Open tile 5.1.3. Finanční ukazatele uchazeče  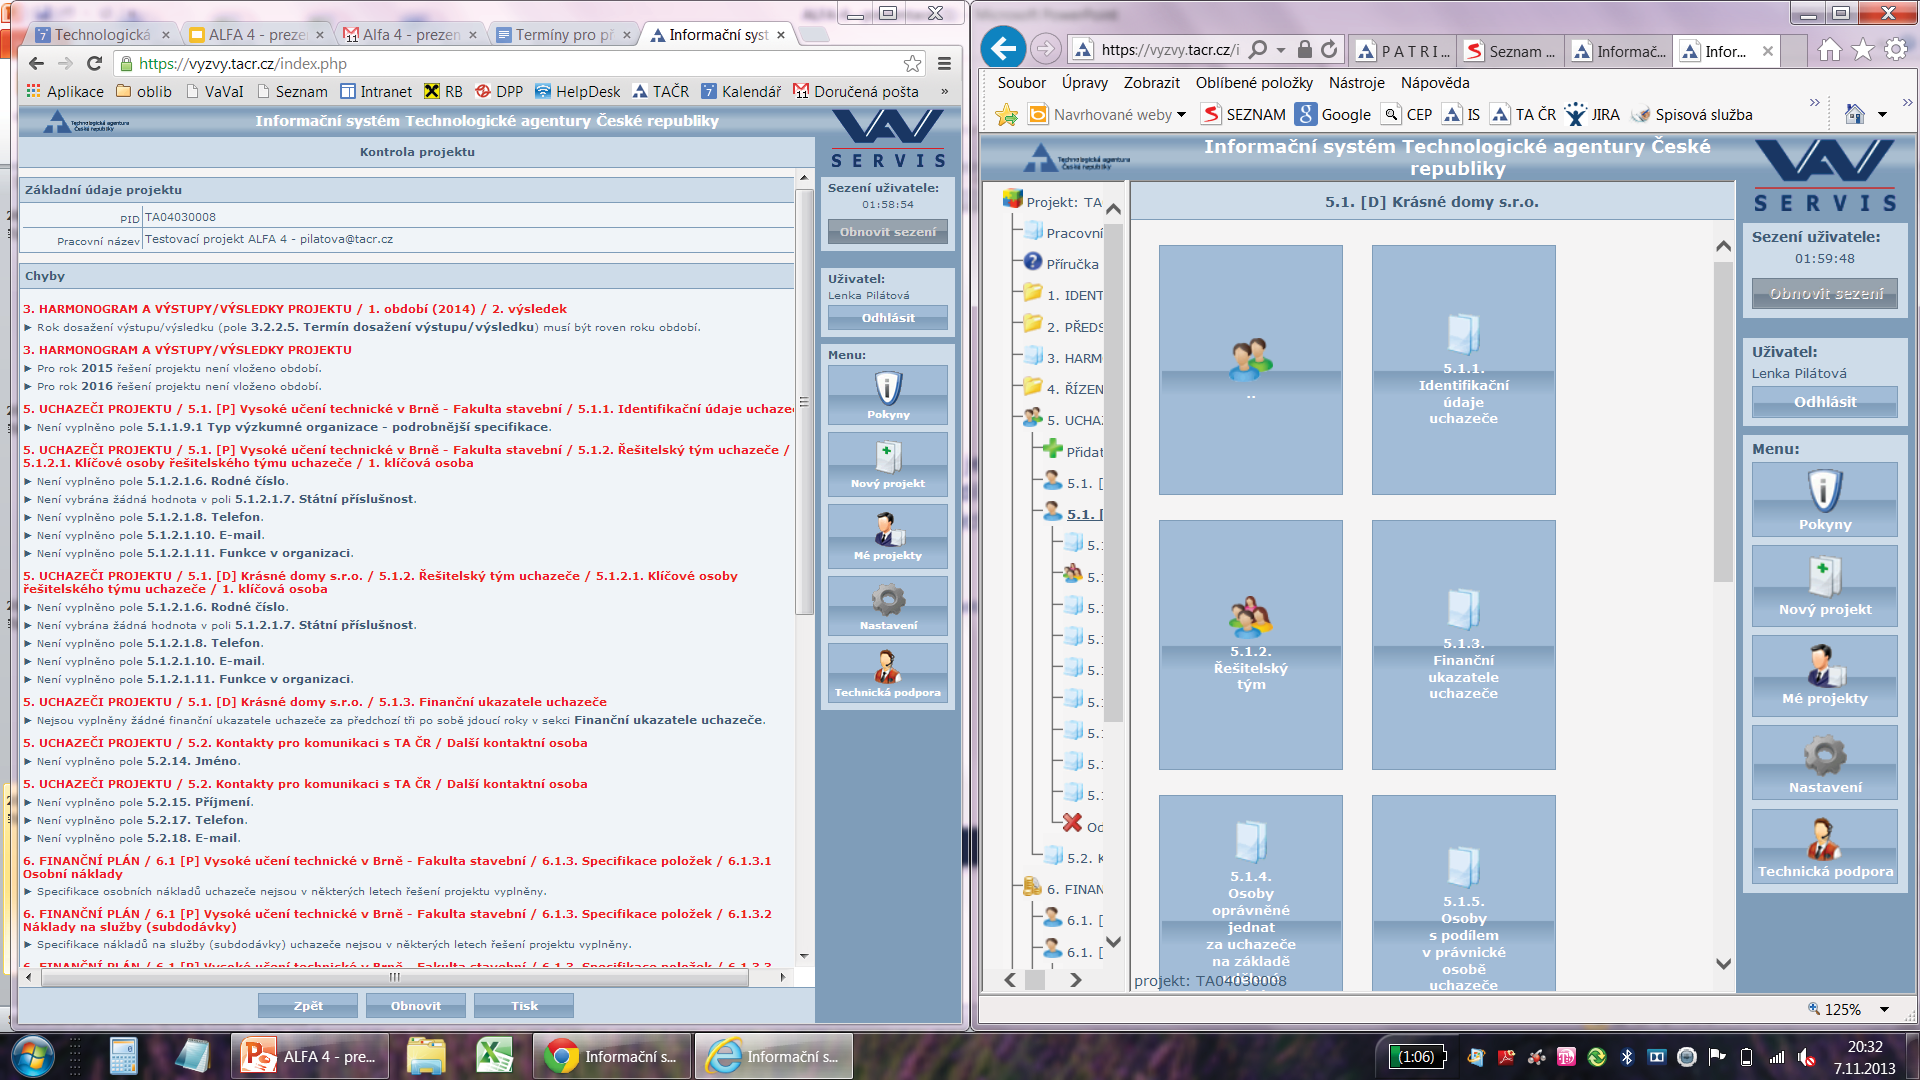click(x=1463, y=645)
